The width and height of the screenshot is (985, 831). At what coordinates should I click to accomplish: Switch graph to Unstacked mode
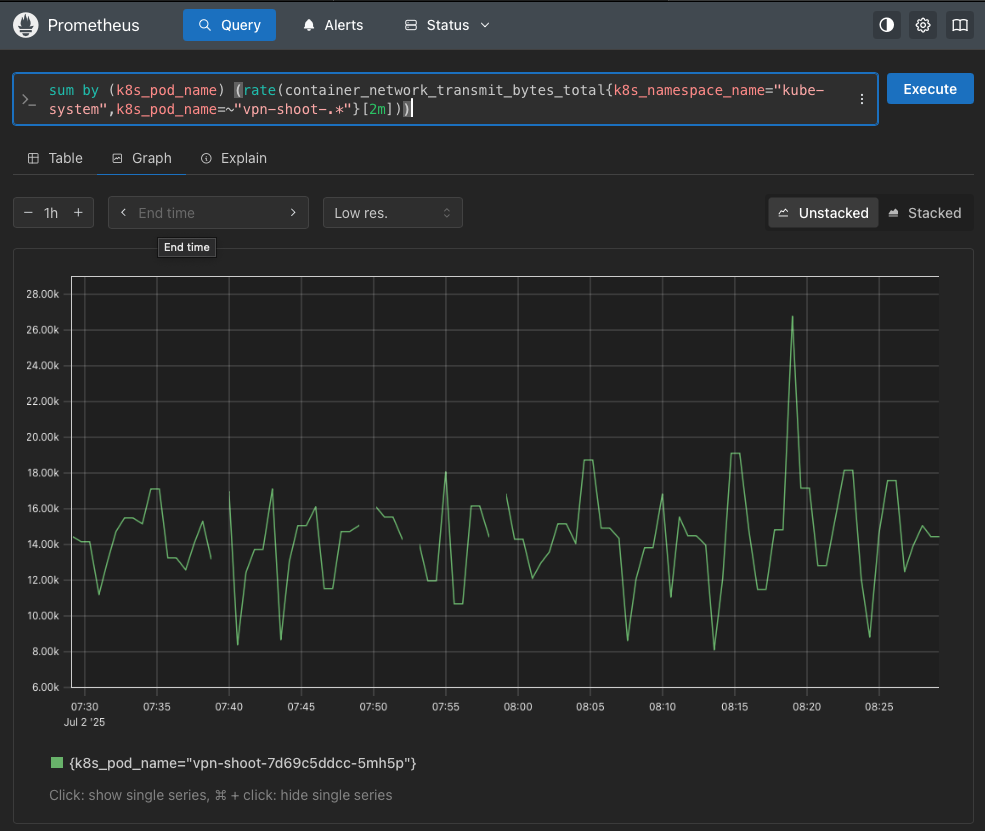823,213
